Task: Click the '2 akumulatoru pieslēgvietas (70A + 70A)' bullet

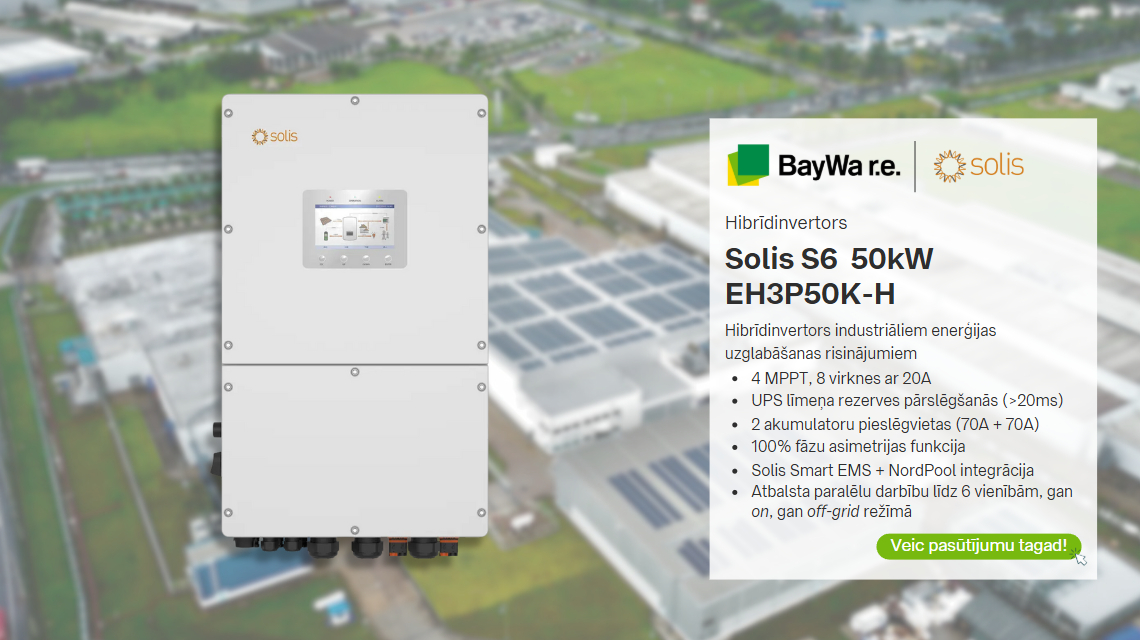Action: [895, 424]
